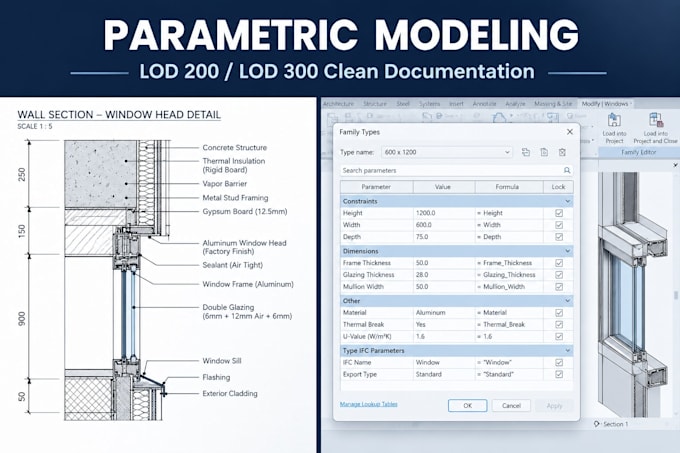This screenshot has height=453, width=680.
Task: Select the Depth value 75.0
Action: point(444,237)
